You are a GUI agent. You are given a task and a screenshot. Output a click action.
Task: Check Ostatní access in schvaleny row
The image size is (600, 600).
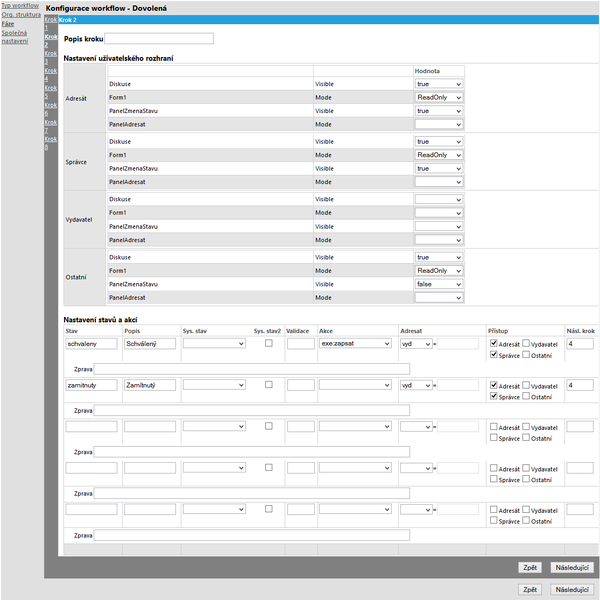click(526, 354)
